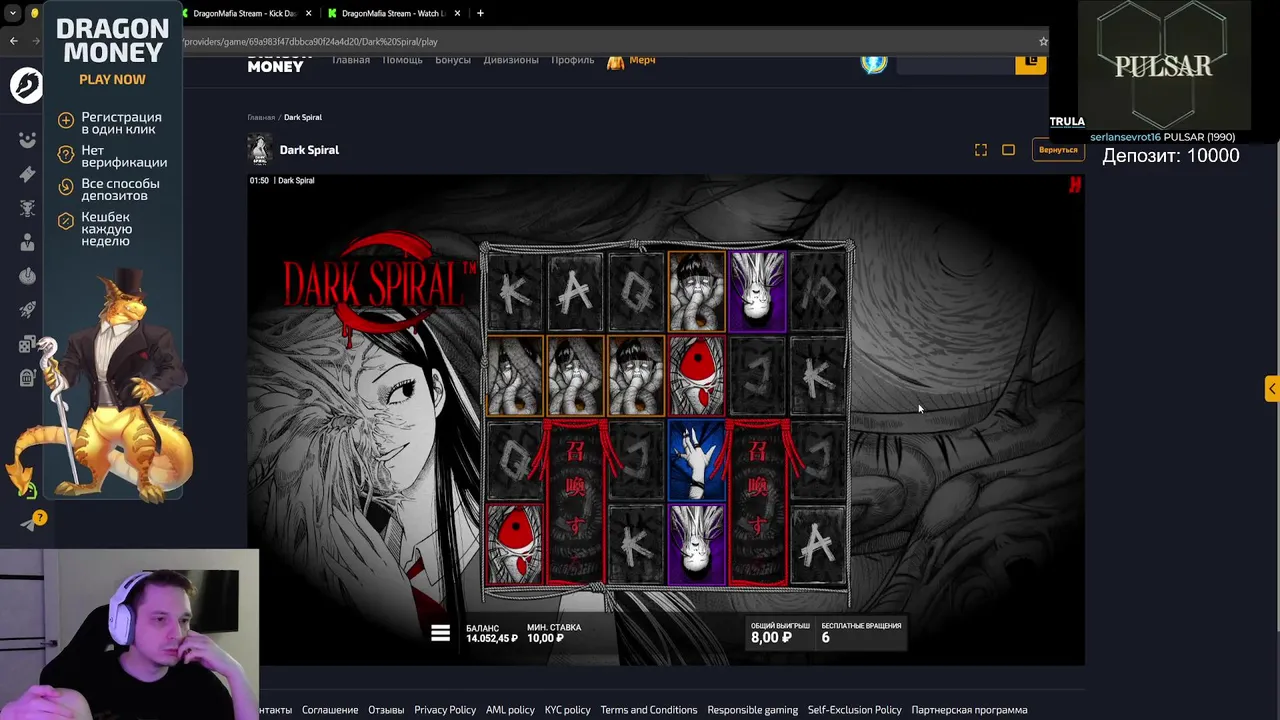
Task: Click the red Hacksaw logo at game corner
Action: (1074, 185)
